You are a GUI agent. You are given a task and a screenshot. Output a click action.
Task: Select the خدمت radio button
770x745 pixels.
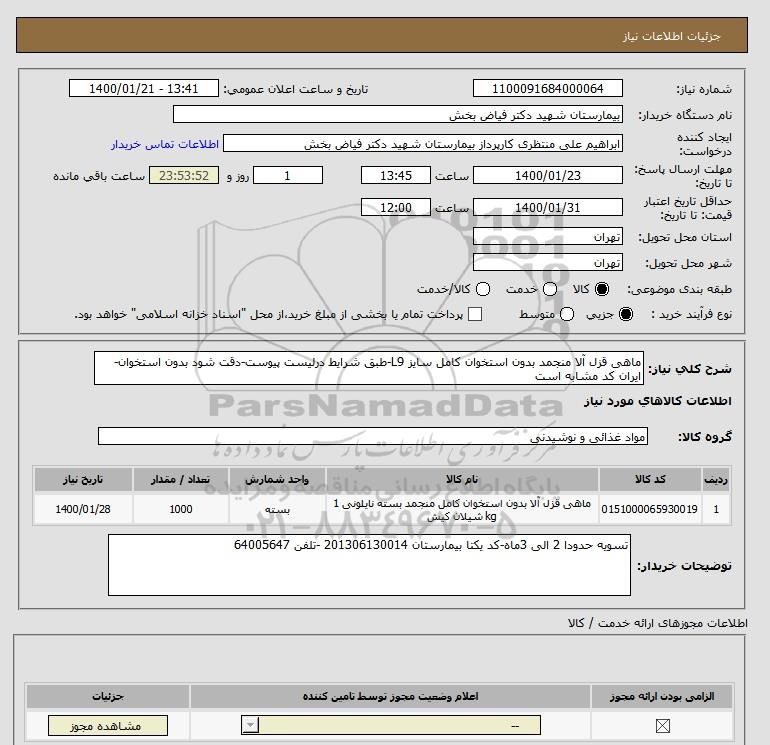550,289
